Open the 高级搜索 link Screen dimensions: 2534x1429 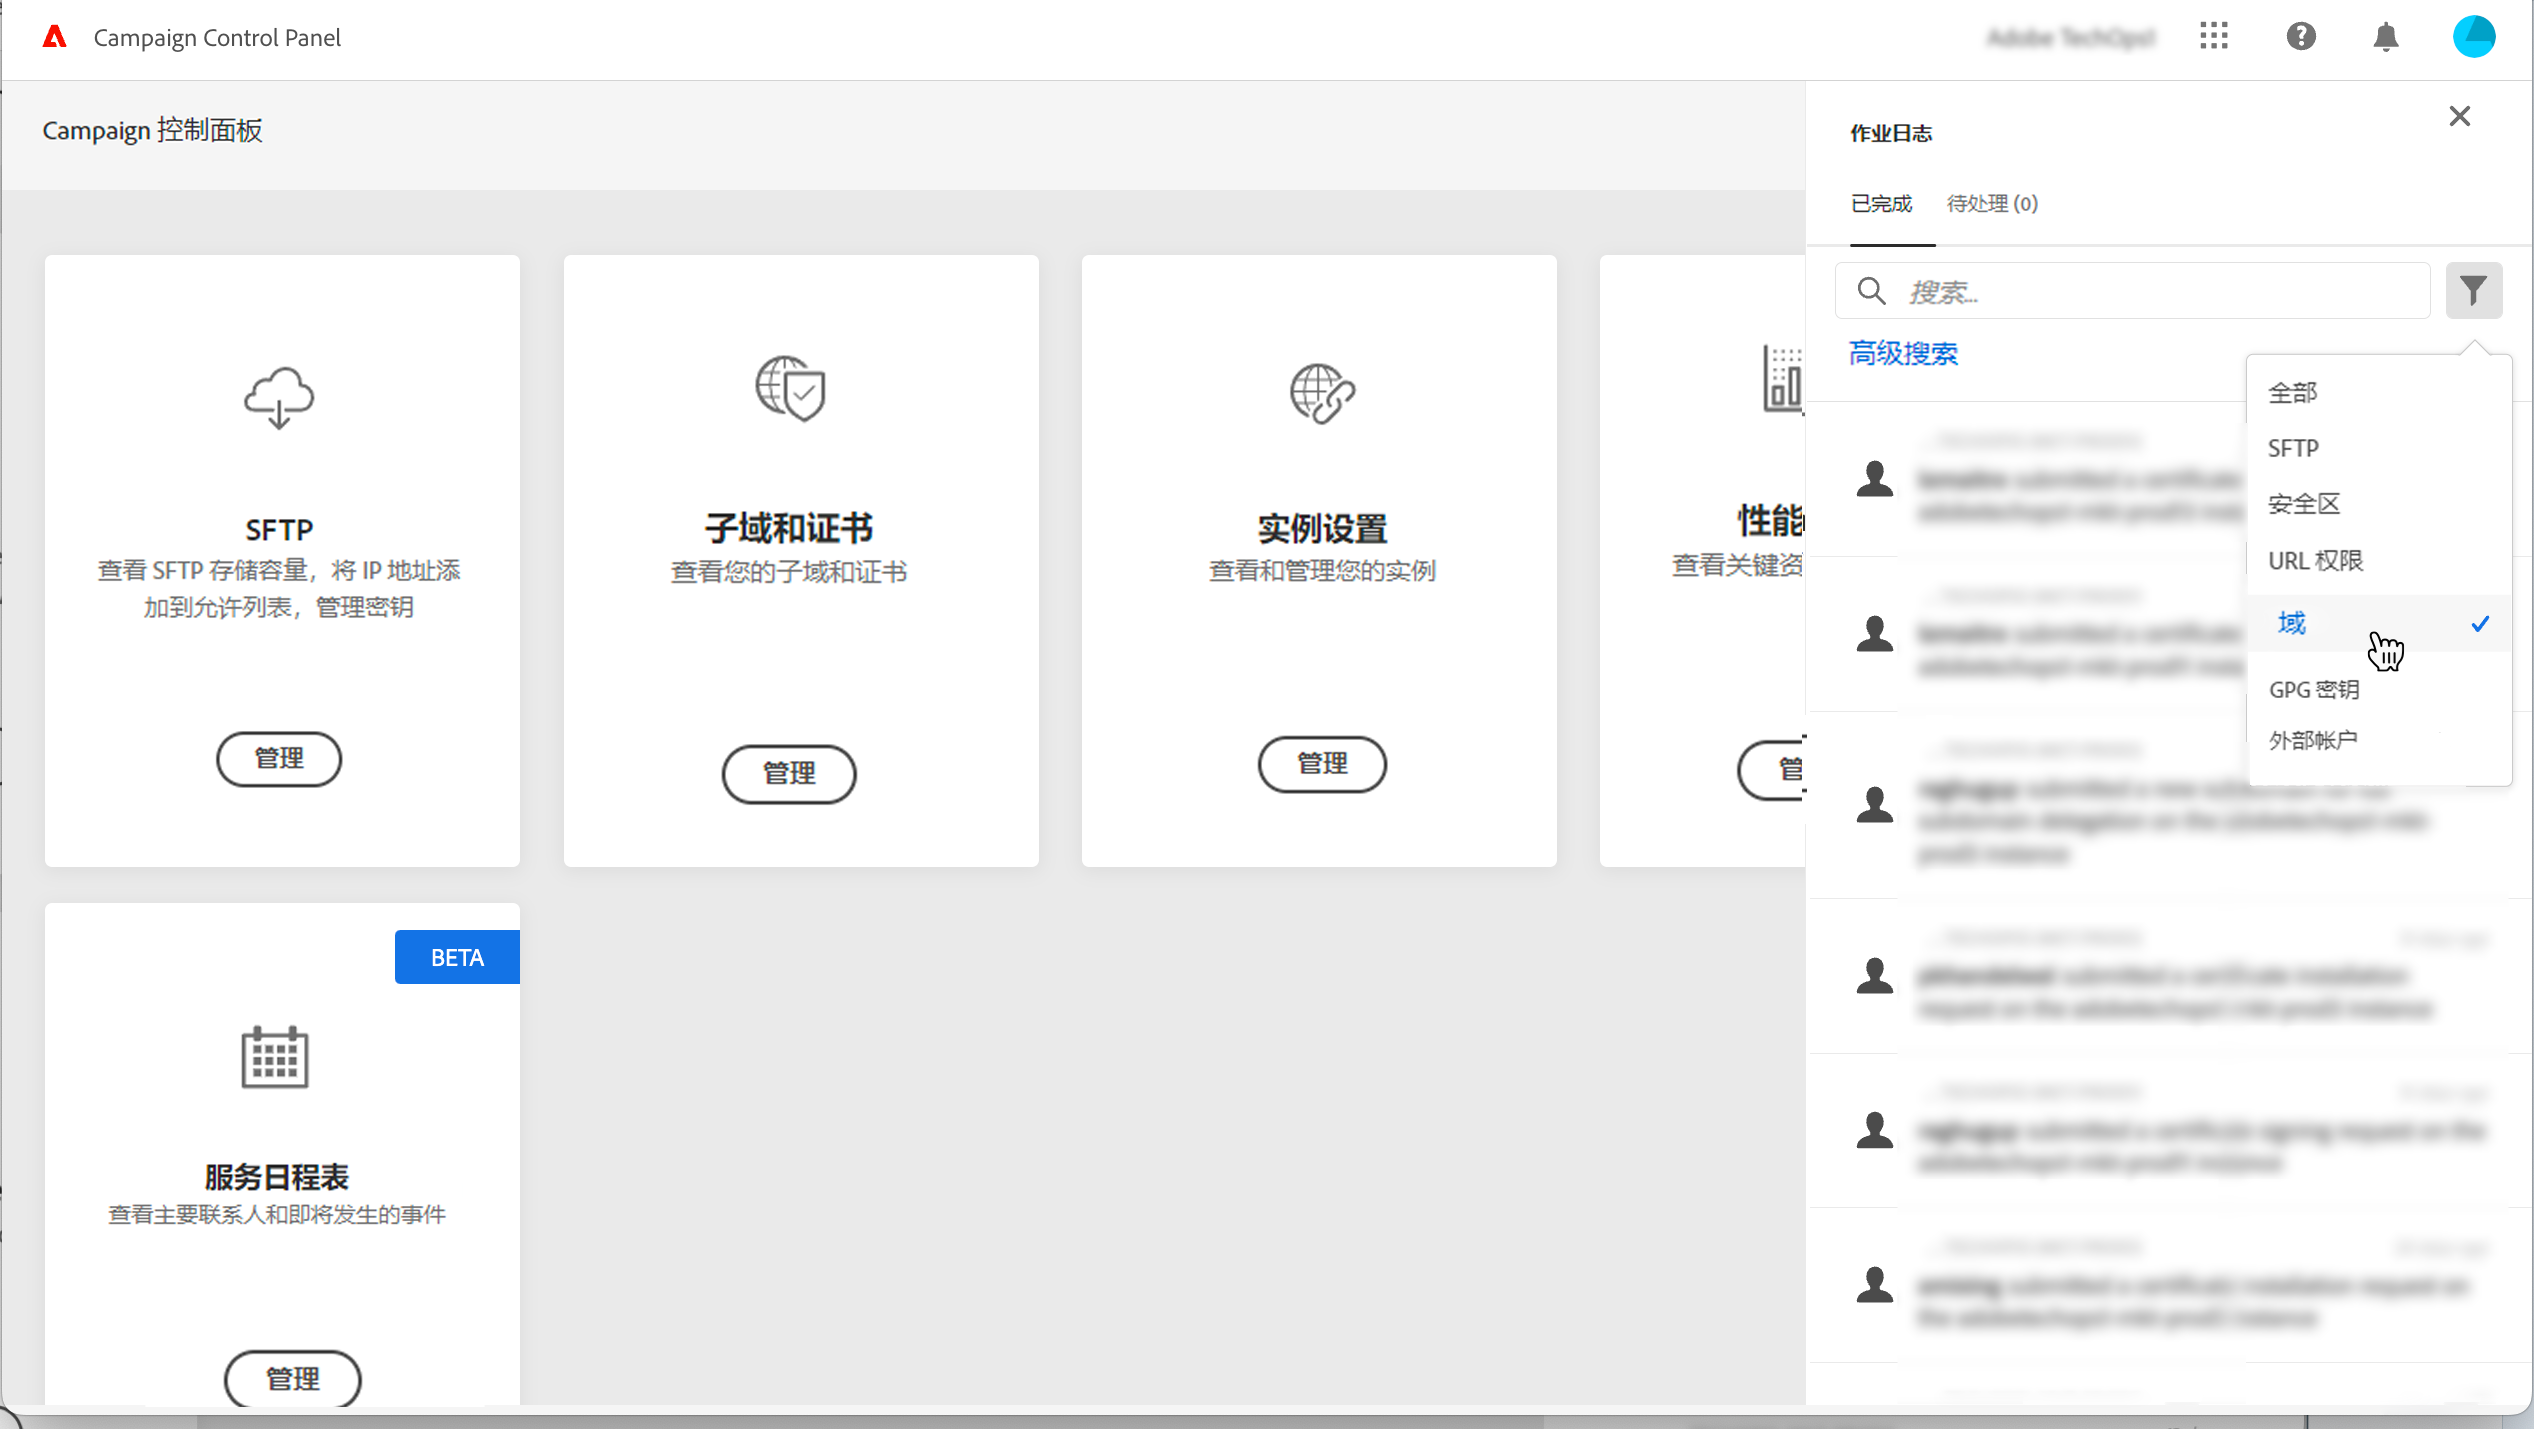click(1903, 353)
